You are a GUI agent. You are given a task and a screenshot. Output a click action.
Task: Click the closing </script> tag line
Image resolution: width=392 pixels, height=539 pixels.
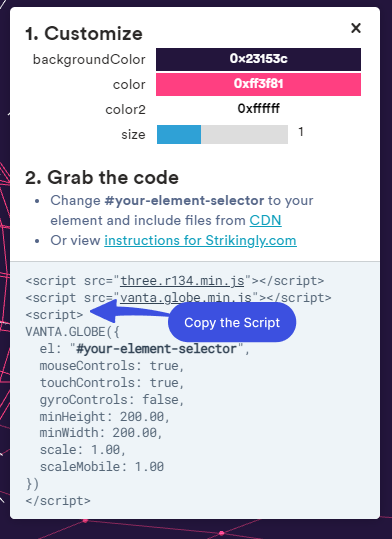tap(58, 500)
